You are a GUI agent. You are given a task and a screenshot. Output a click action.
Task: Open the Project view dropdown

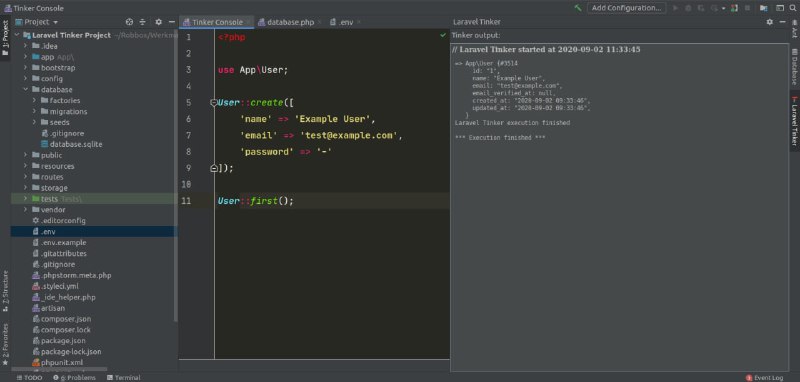tap(37, 22)
